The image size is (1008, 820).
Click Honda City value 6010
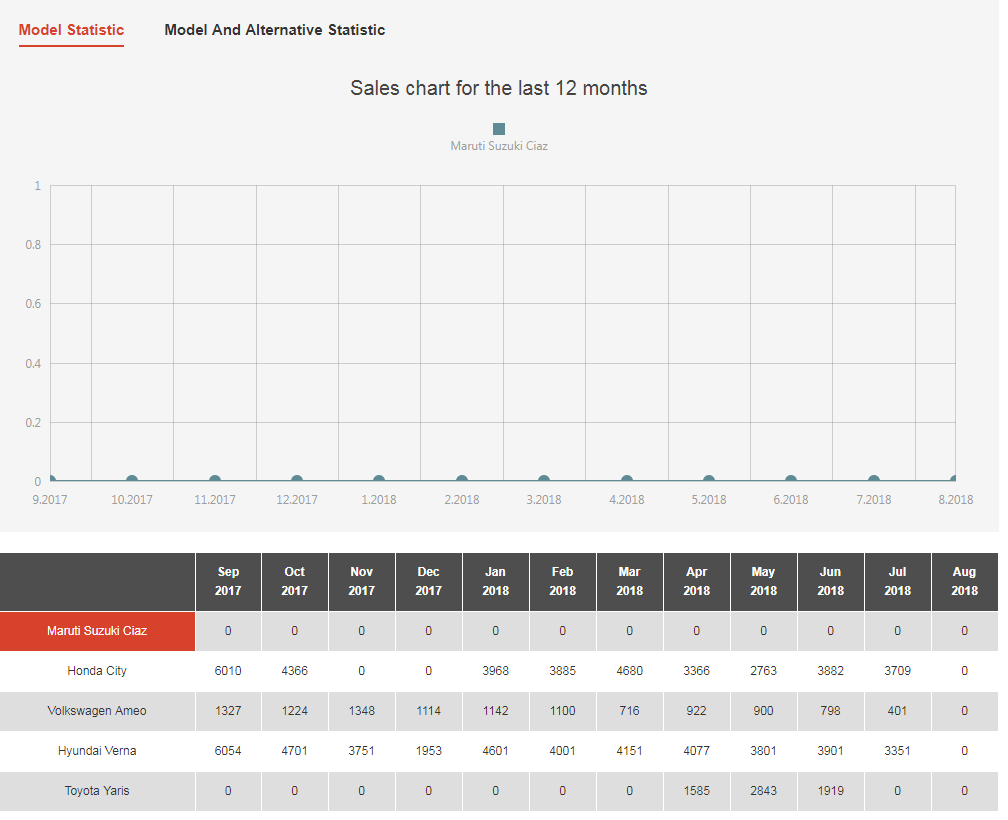pyautogui.click(x=228, y=671)
